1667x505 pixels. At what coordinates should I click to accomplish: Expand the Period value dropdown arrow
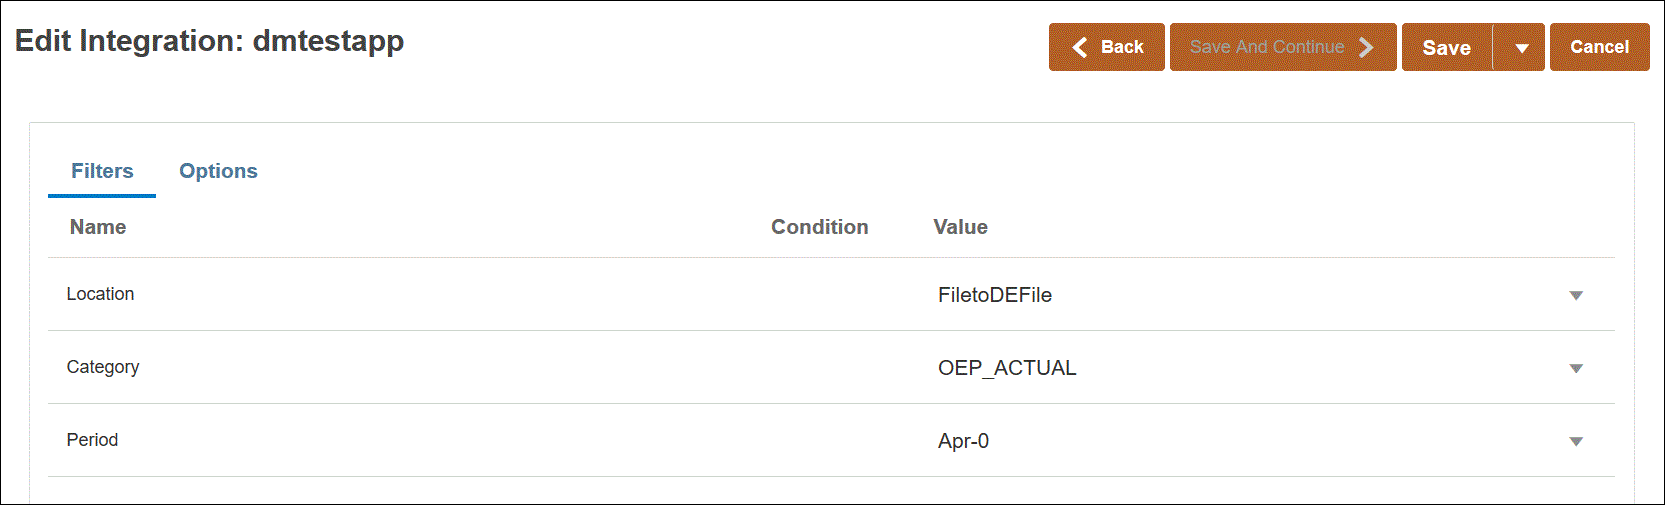(1576, 441)
